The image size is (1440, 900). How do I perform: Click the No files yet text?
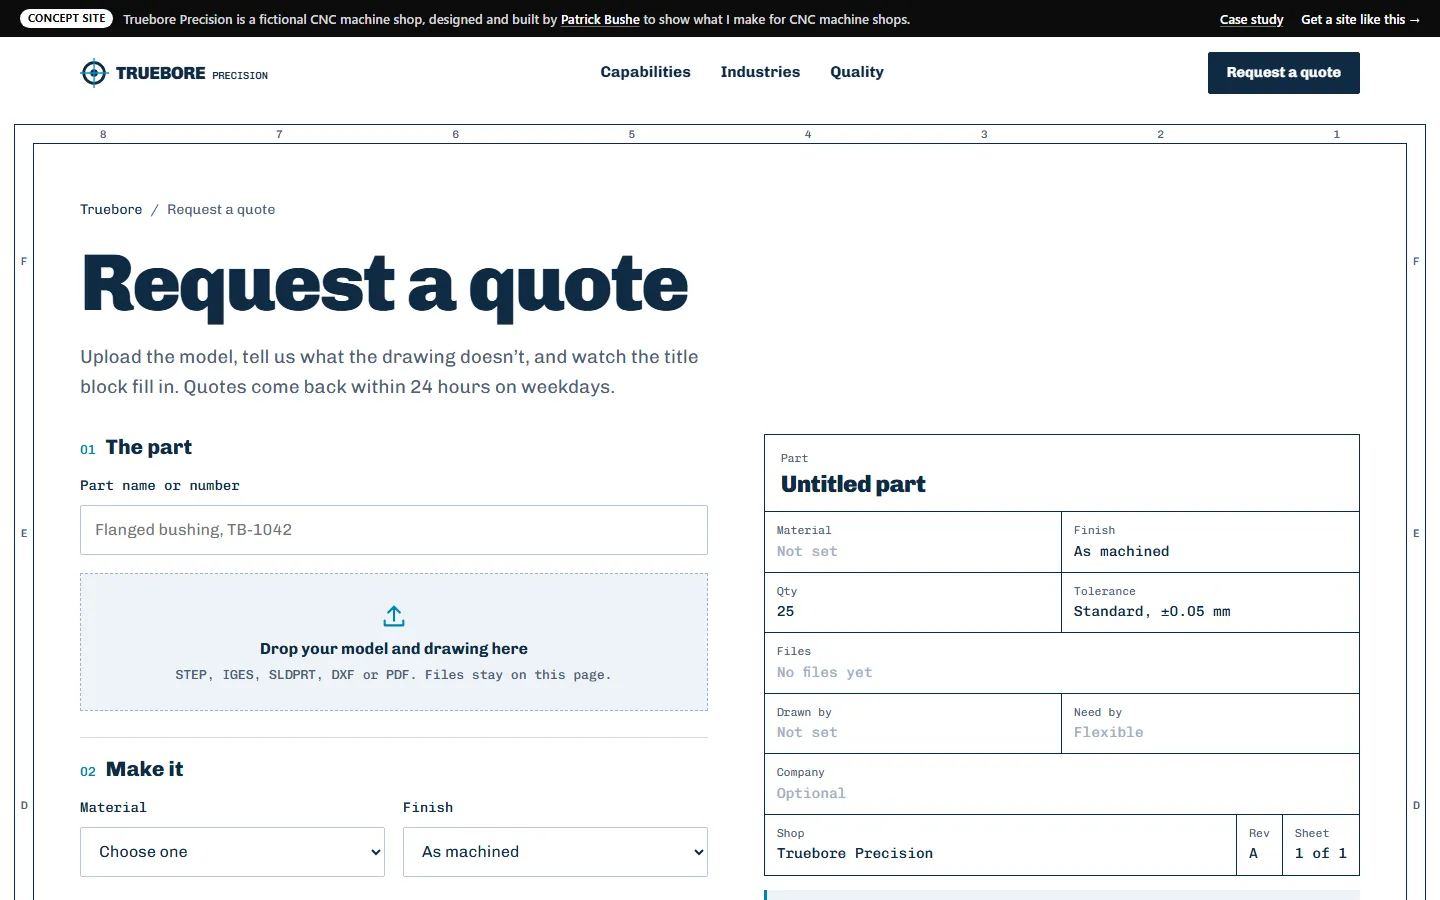pyautogui.click(x=824, y=672)
